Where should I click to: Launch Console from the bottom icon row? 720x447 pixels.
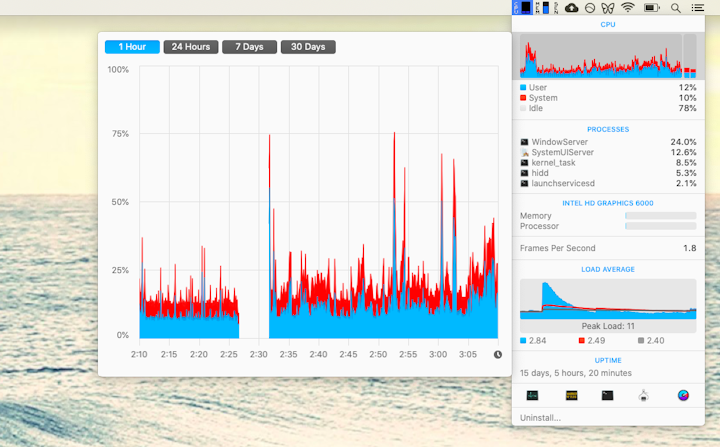click(571, 395)
